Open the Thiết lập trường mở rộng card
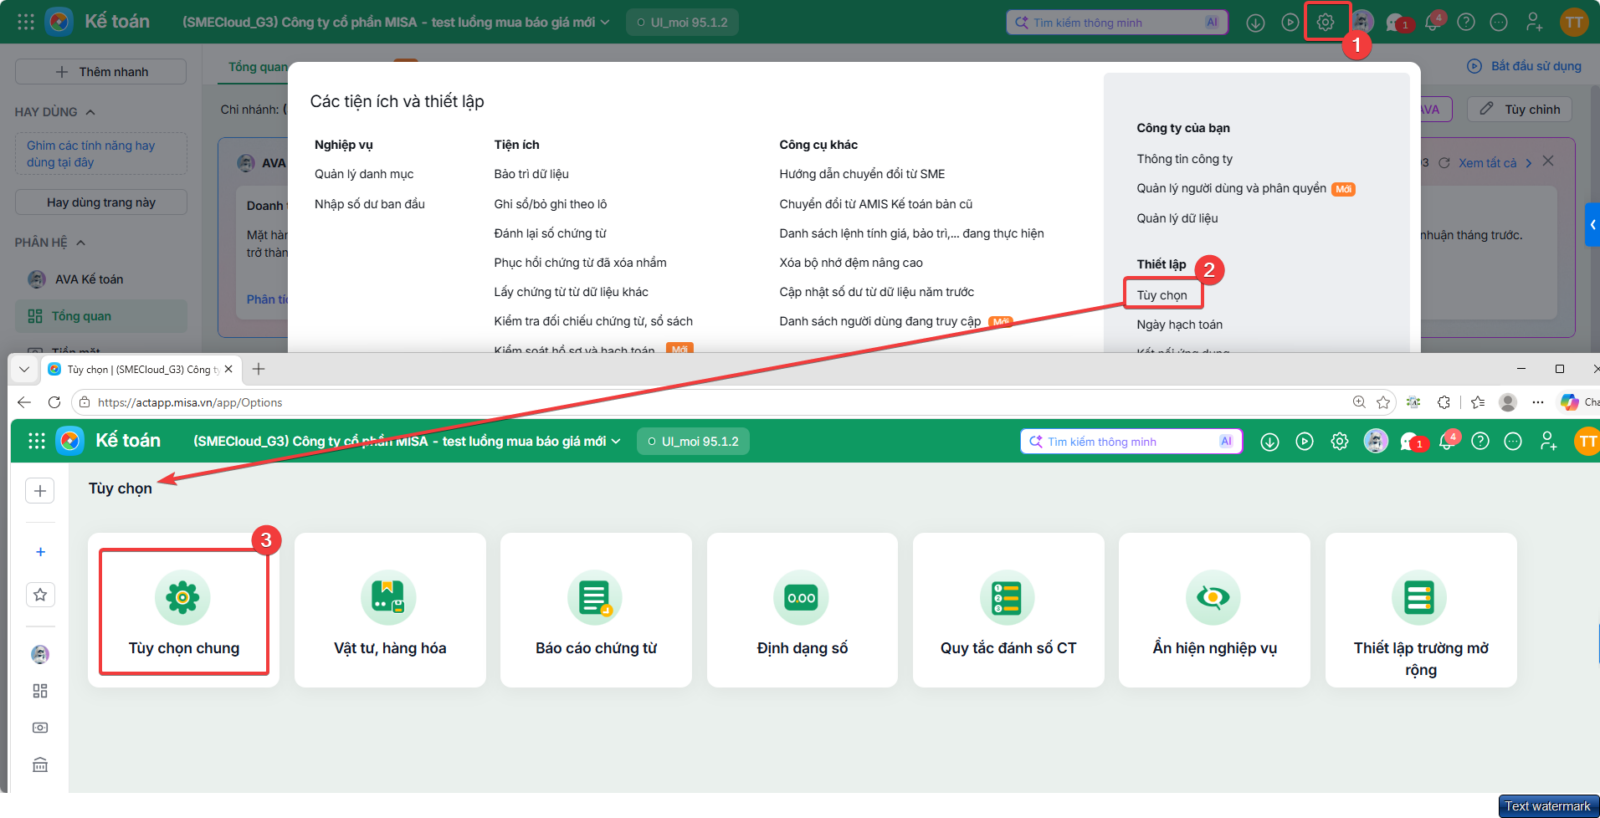Screen dimensions: 1600x818 (1421, 610)
